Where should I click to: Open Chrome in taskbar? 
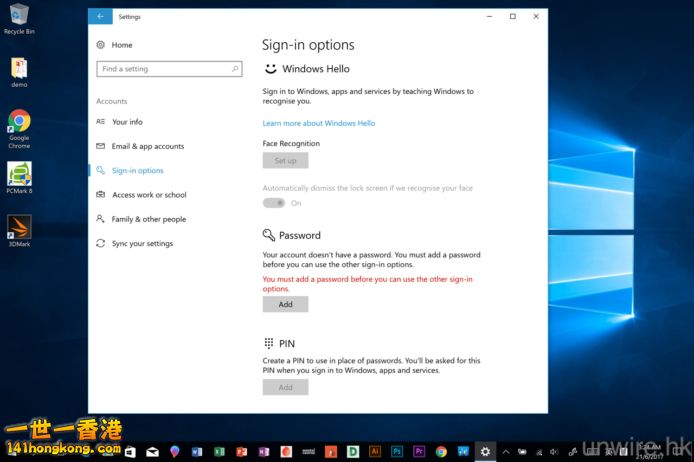click(441, 451)
